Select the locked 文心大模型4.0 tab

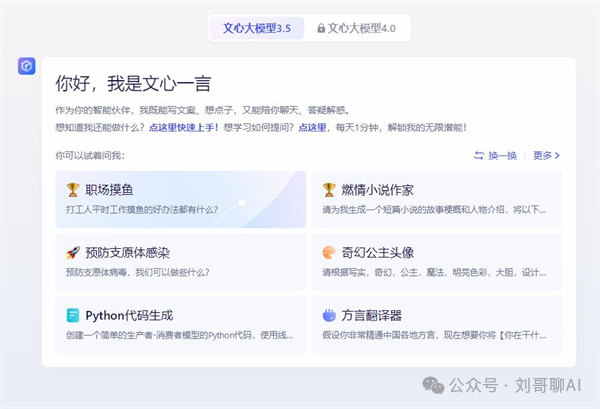click(x=356, y=28)
